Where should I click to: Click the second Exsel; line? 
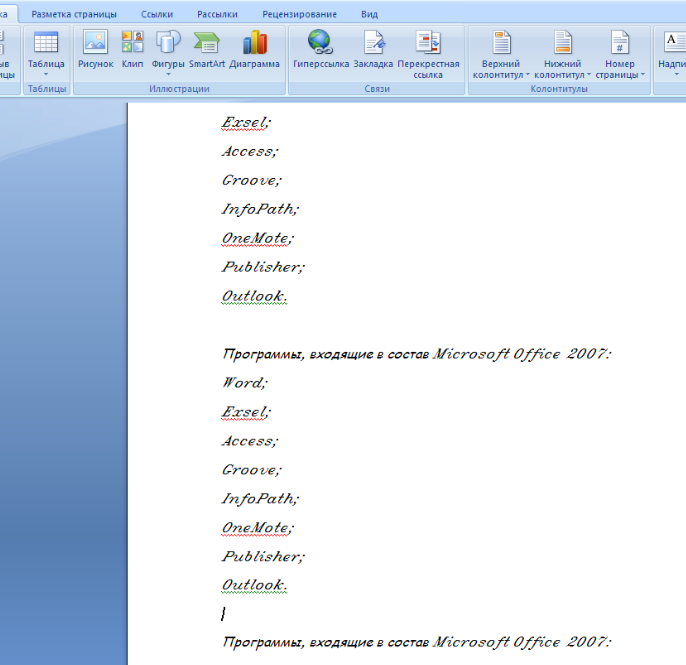246,412
